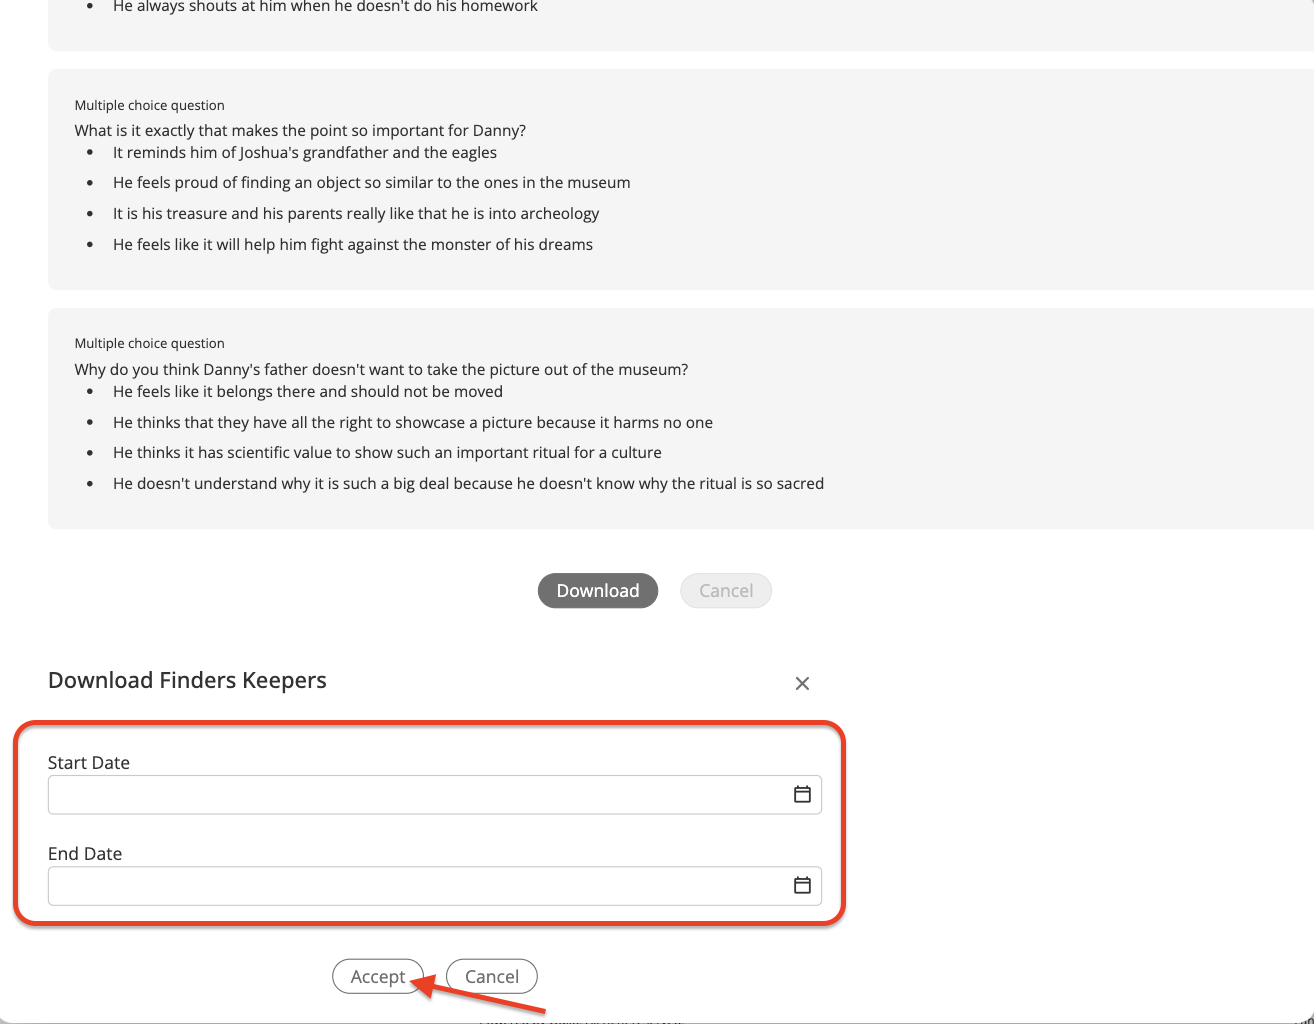Open the End Date calendar picker
This screenshot has height=1024, width=1314.
802,885
